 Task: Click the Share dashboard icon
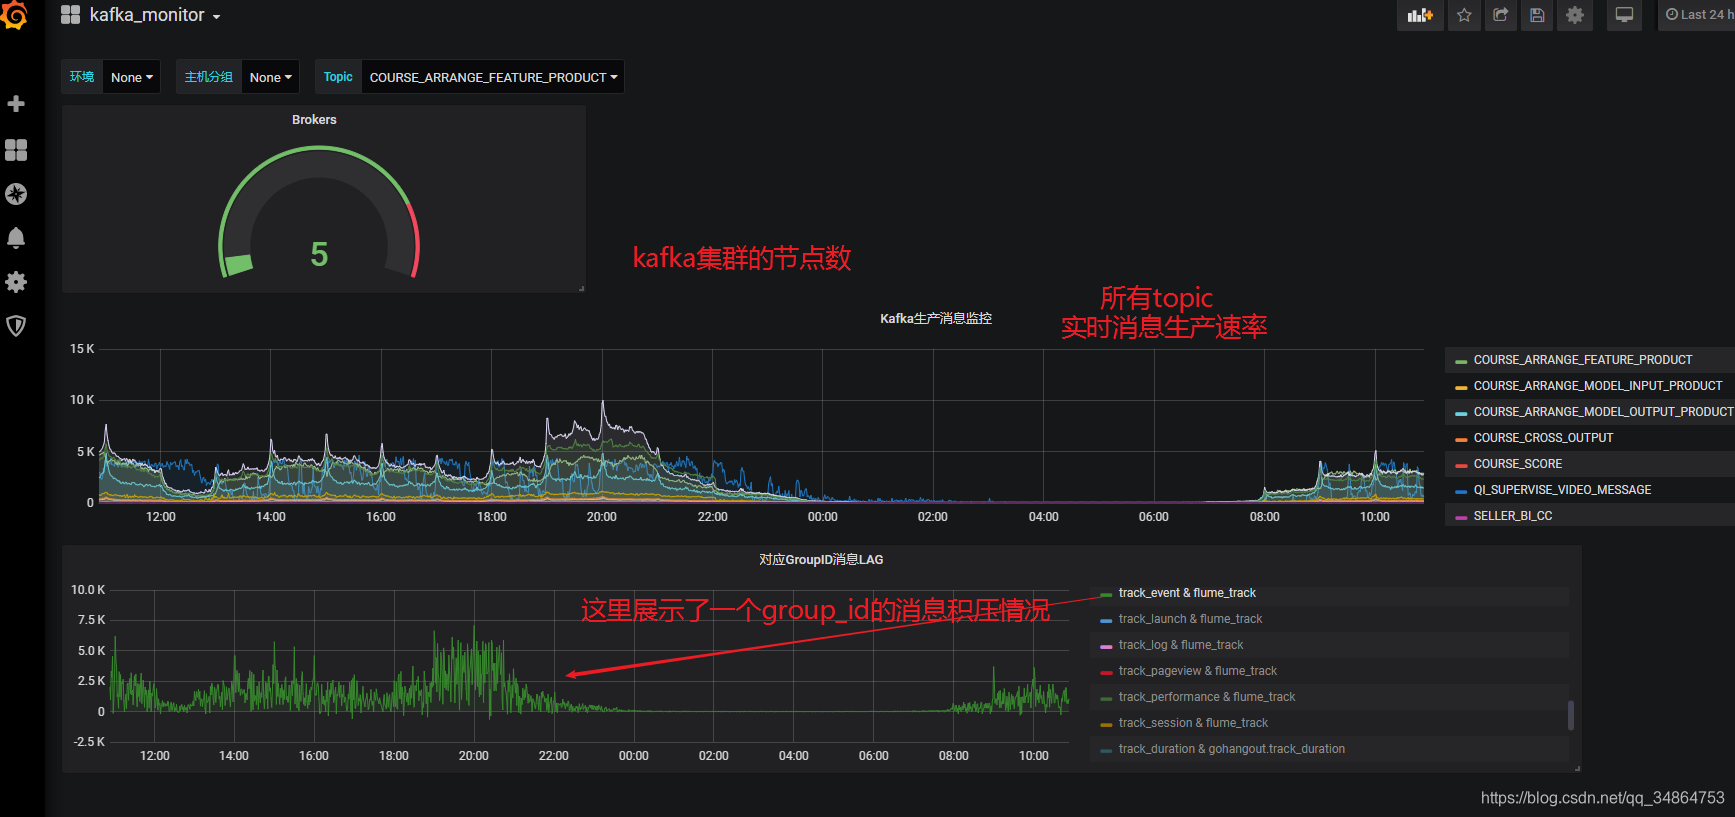(1501, 15)
